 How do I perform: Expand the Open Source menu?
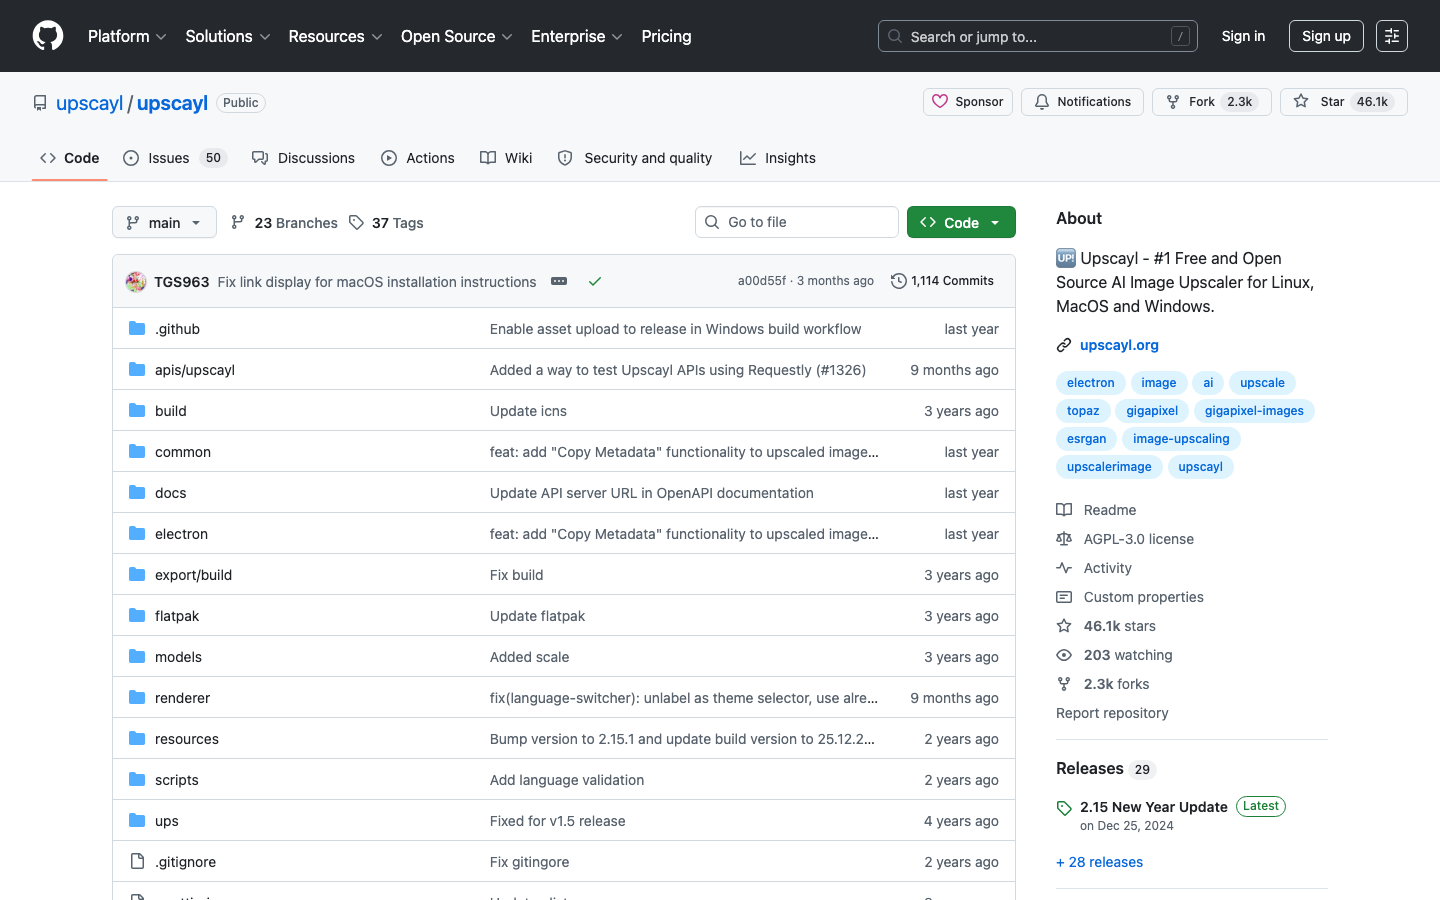(457, 36)
